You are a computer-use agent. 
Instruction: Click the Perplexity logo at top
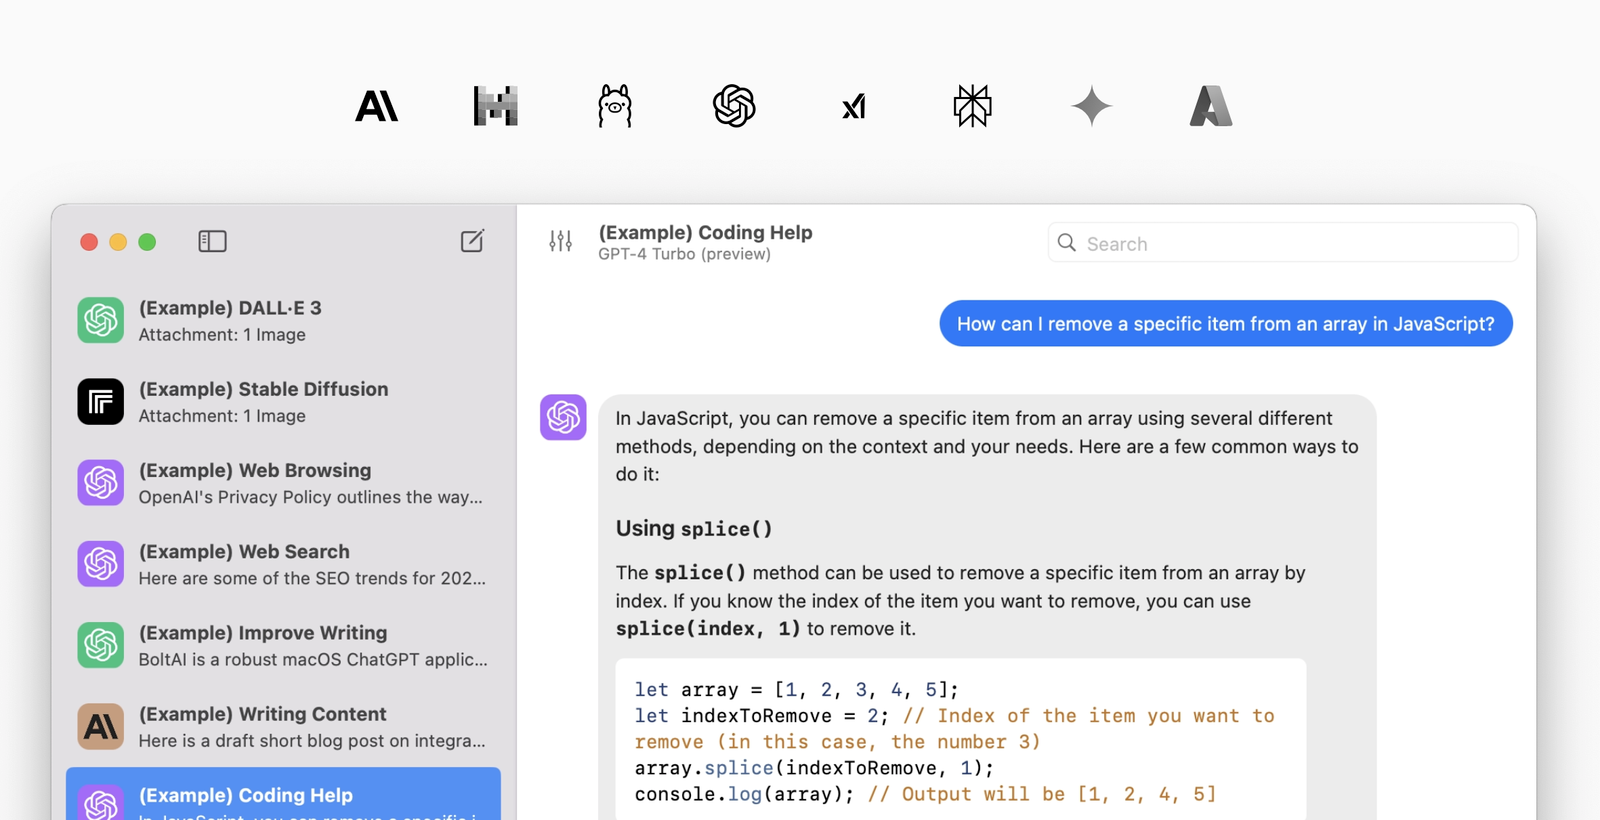pos(972,106)
